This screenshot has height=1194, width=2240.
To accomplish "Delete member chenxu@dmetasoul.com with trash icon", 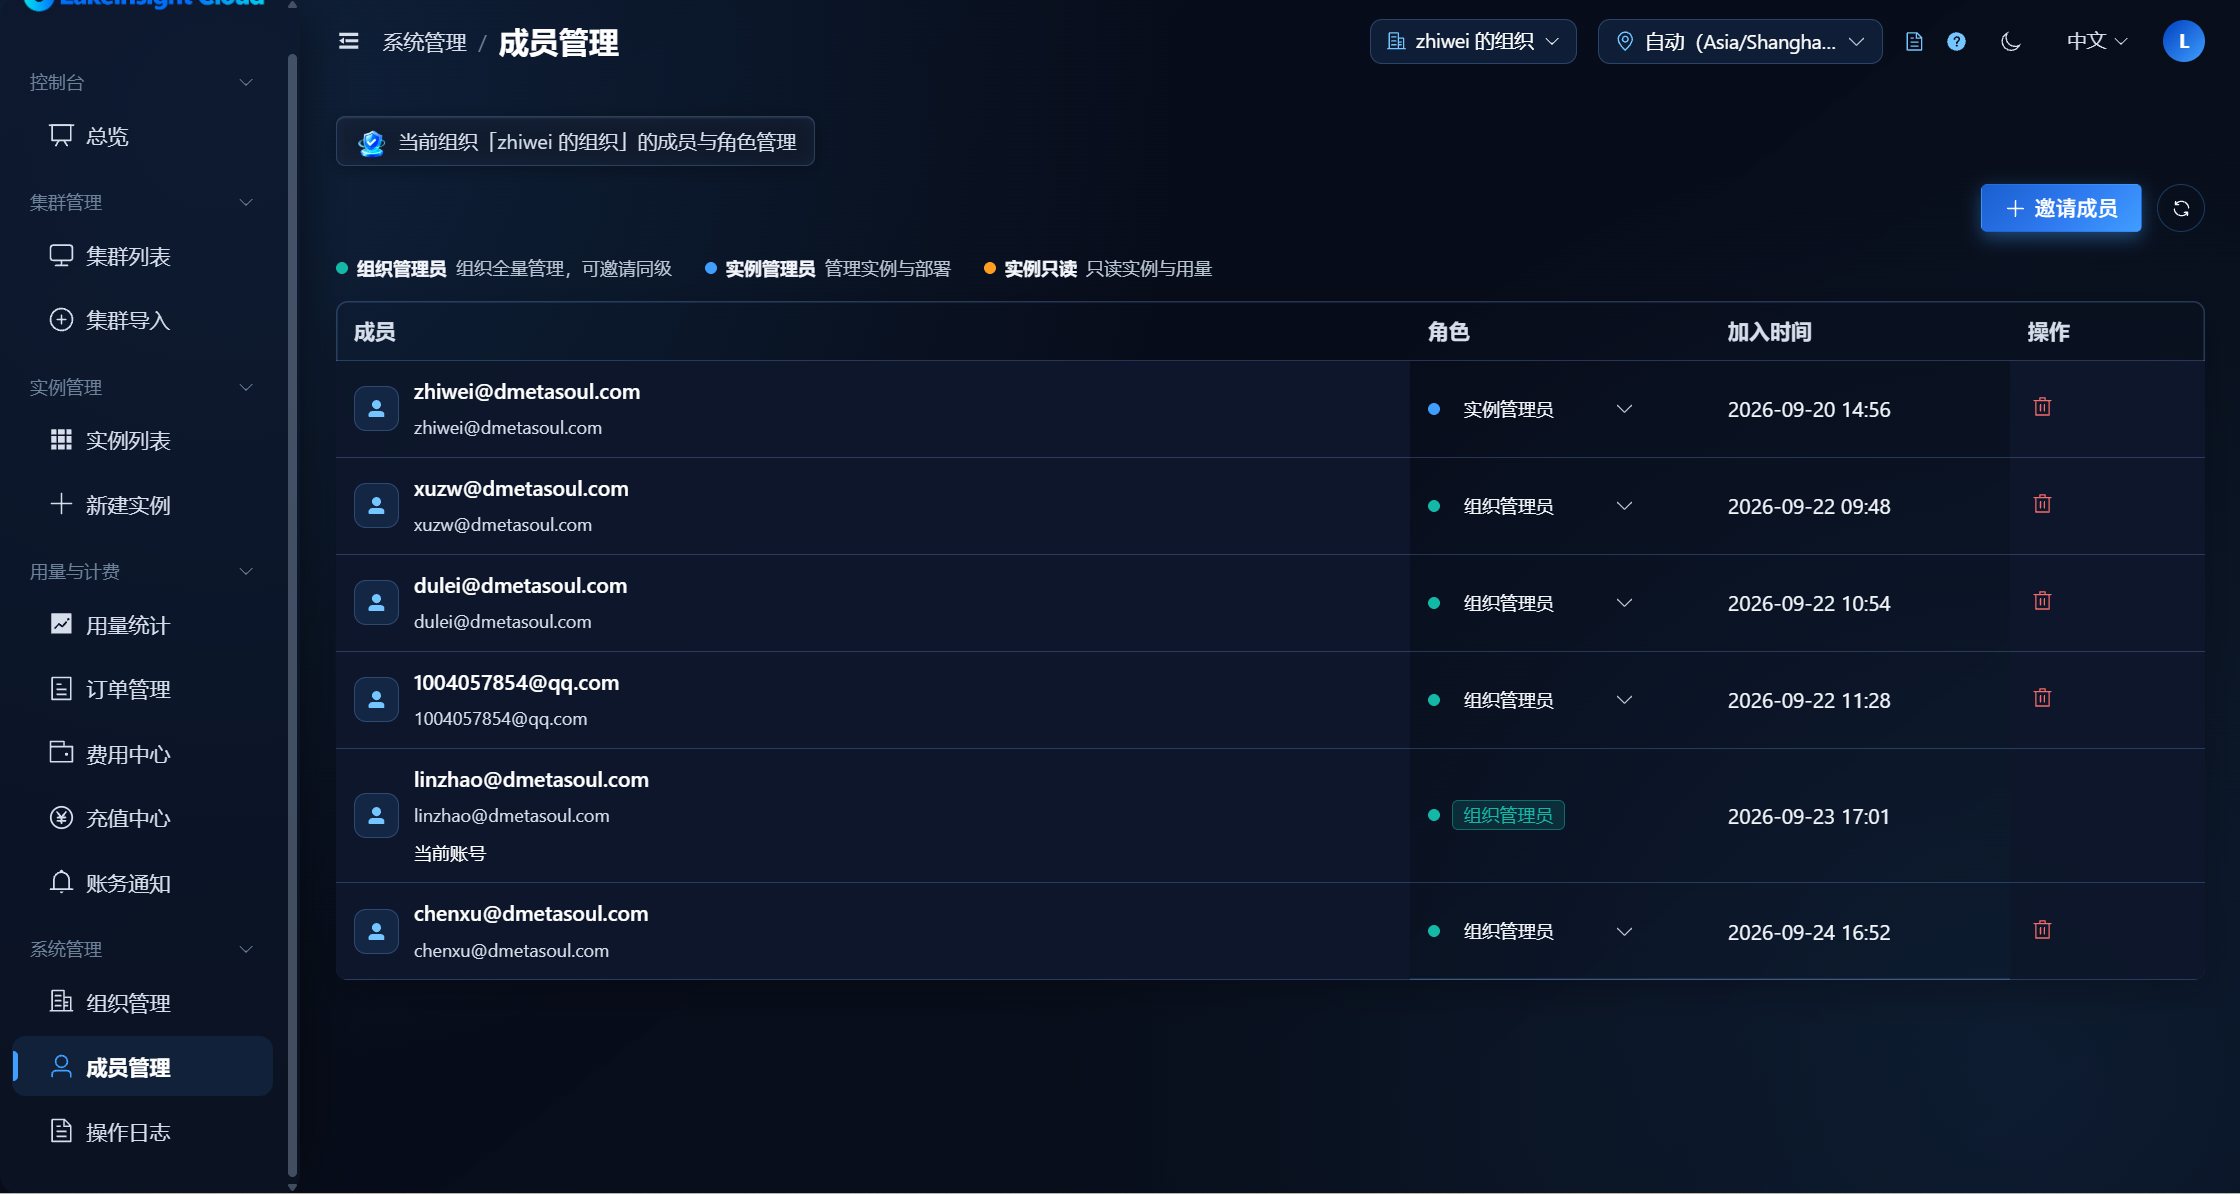I will [x=2042, y=930].
